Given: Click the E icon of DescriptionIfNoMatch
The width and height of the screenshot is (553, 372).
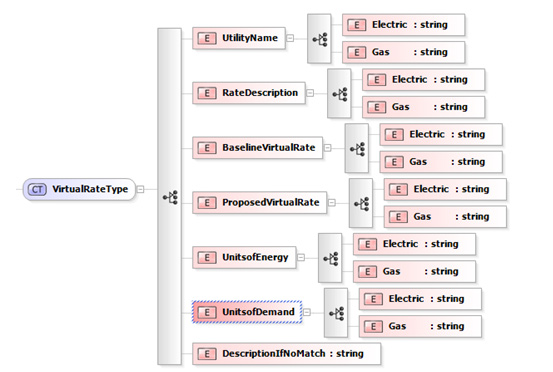Looking at the screenshot, I should pos(207,354).
